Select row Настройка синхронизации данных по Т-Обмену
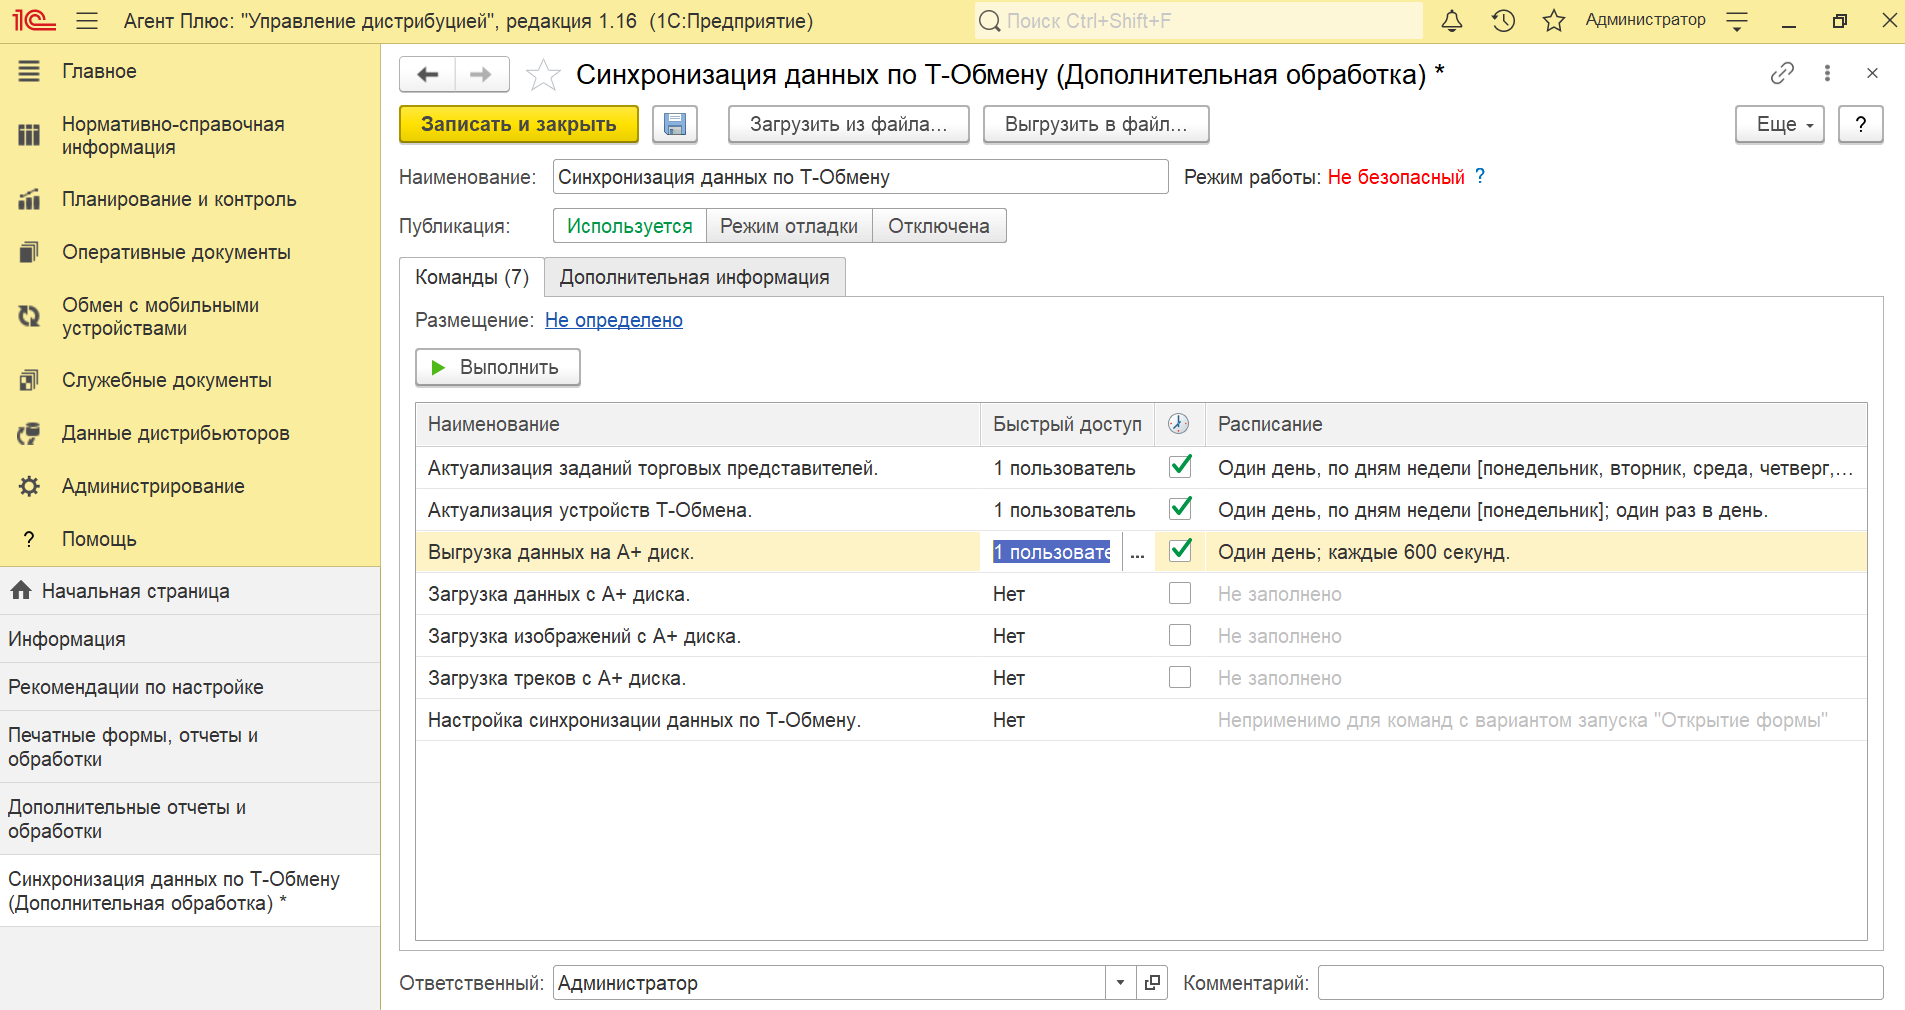This screenshot has width=1905, height=1010. pyautogui.click(x=1141, y=720)
